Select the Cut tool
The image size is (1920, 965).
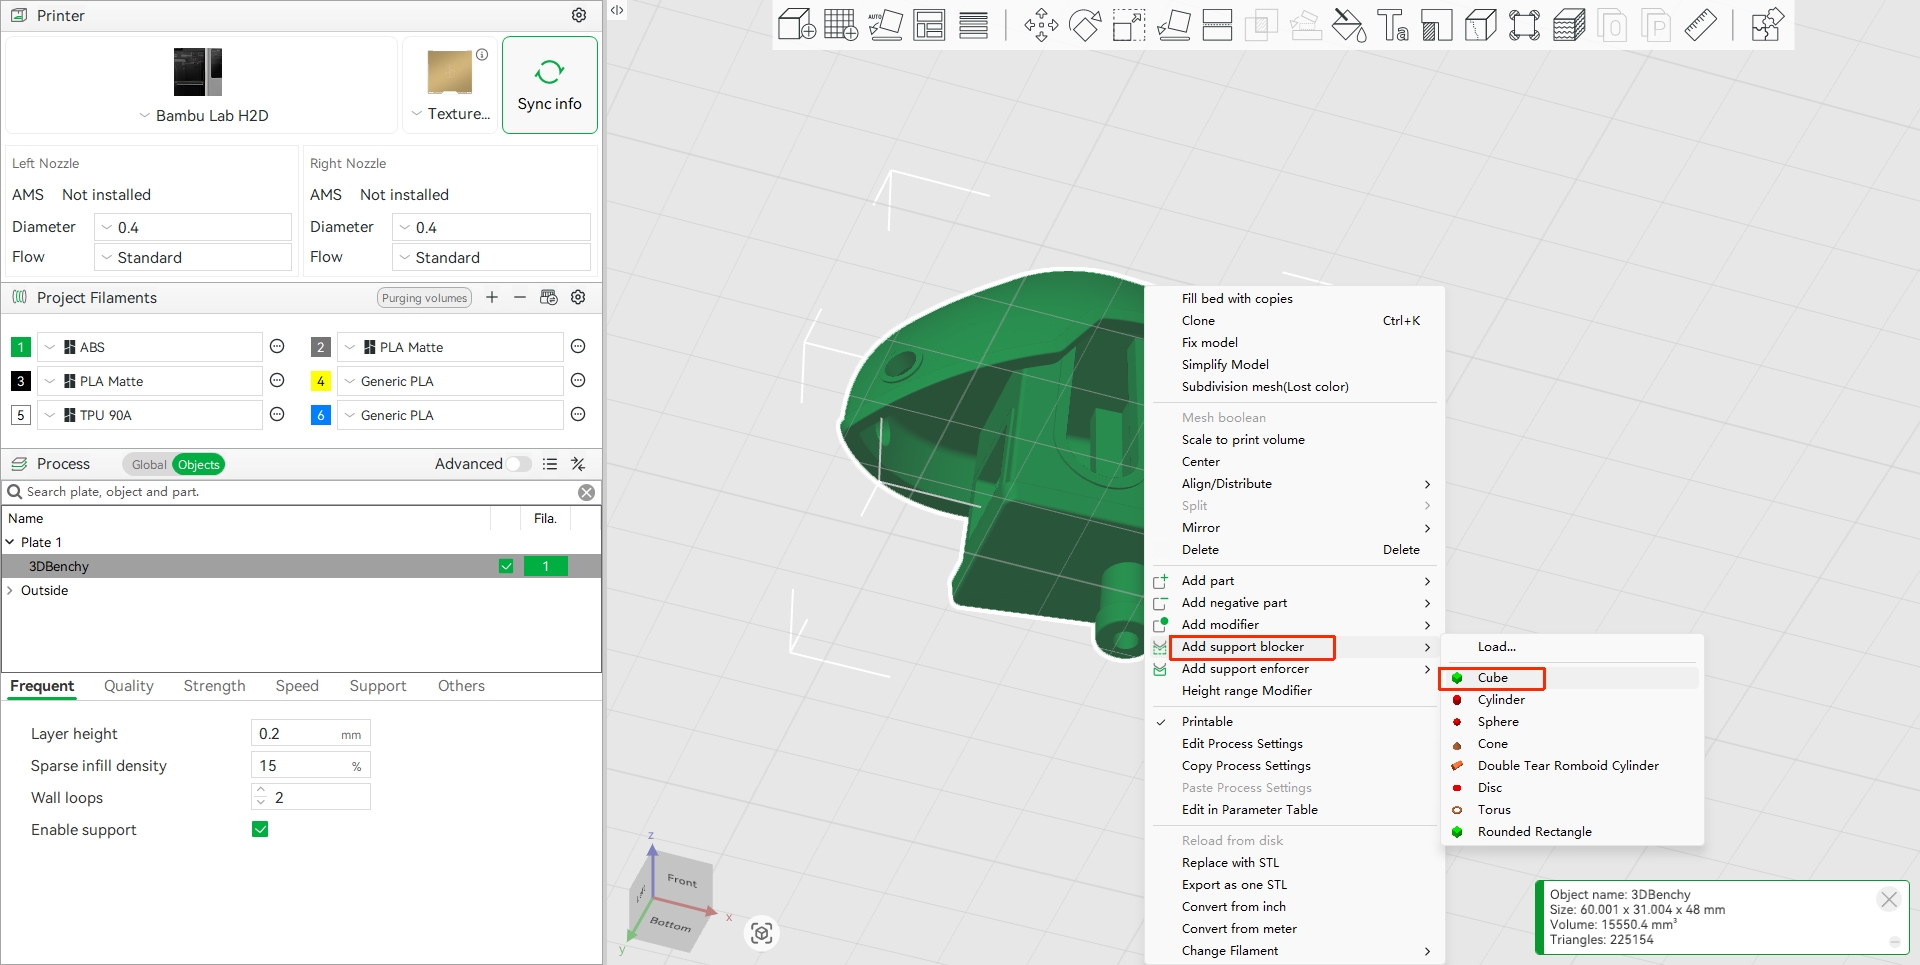[x=1217, y=24]
